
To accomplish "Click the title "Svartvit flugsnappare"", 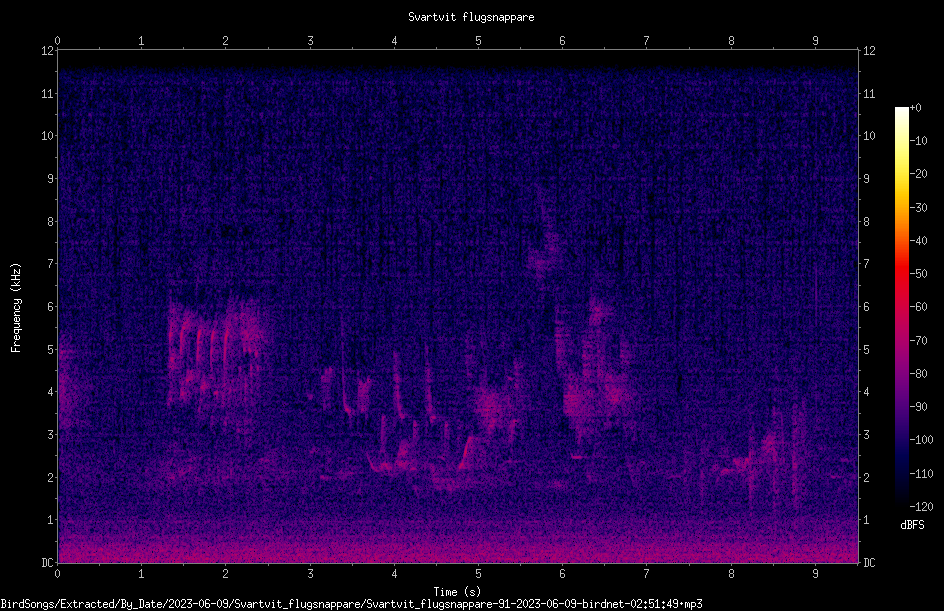I will pyautogui.click(x=471, y=17).
